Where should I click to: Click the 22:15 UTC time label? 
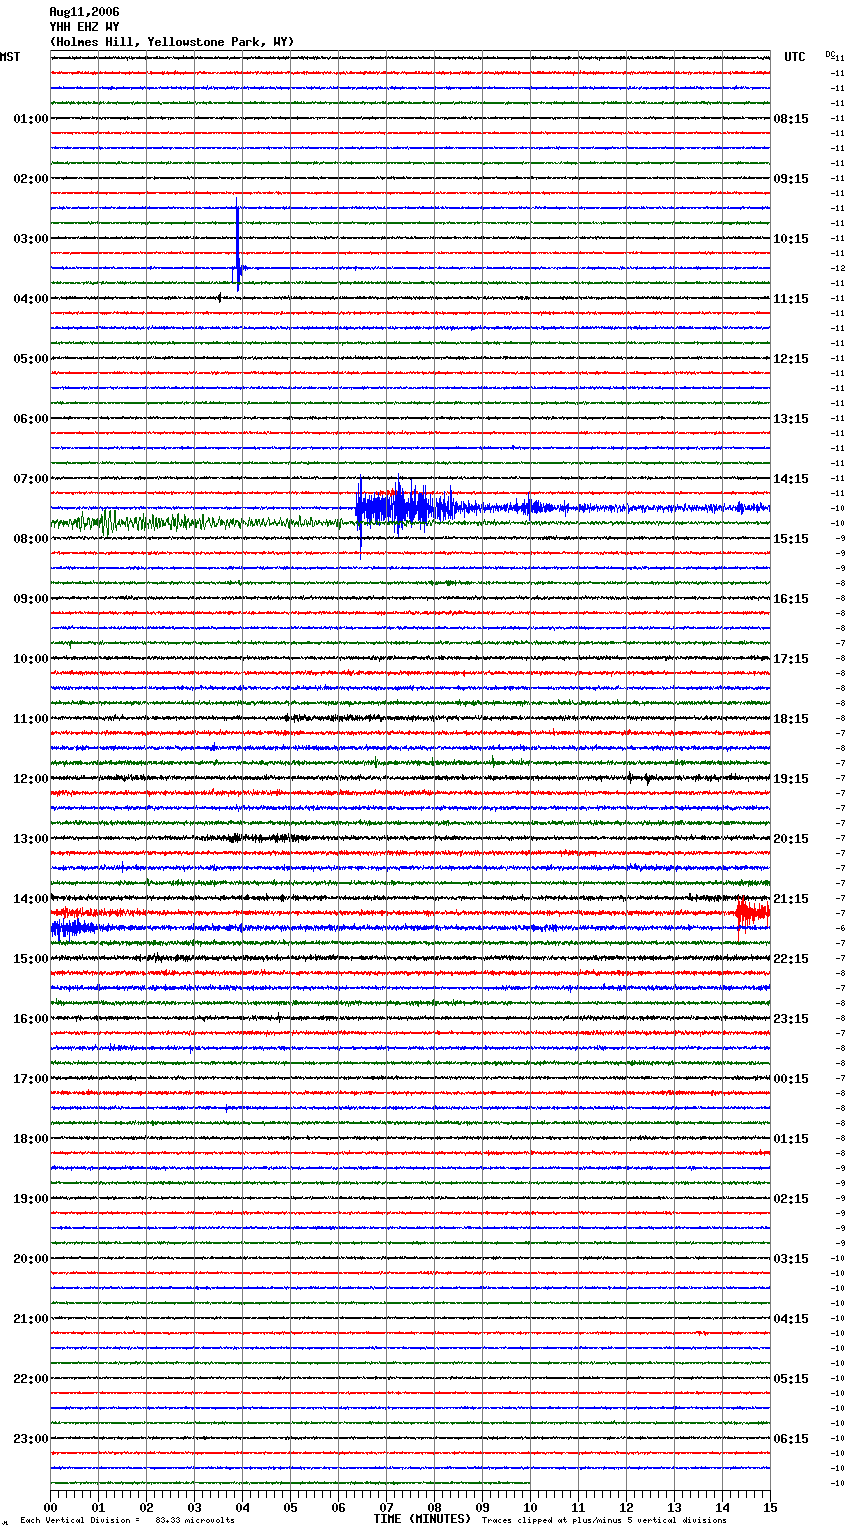(x=791, y=959)
